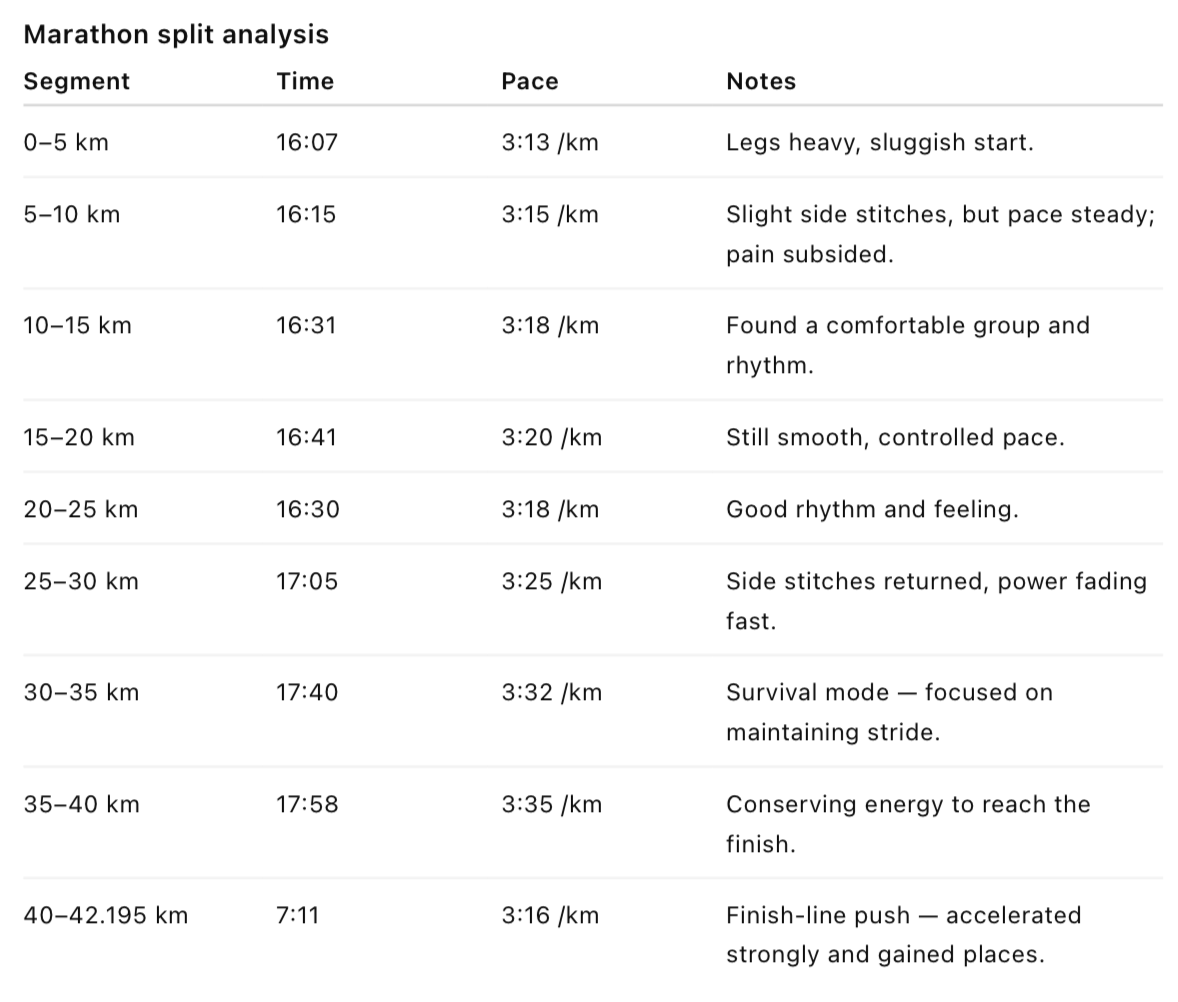Click the "Legs heavy, sluggish start" note
This screenshot has width=1178, height=1002.
tap(880, 142)
